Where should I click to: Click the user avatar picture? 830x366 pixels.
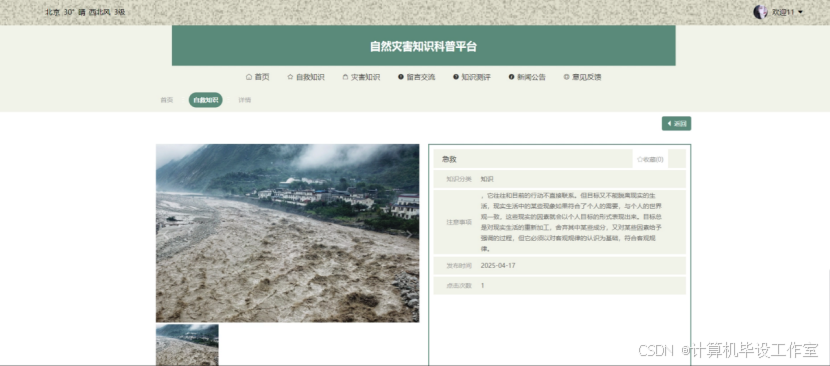tap(760, 12)
